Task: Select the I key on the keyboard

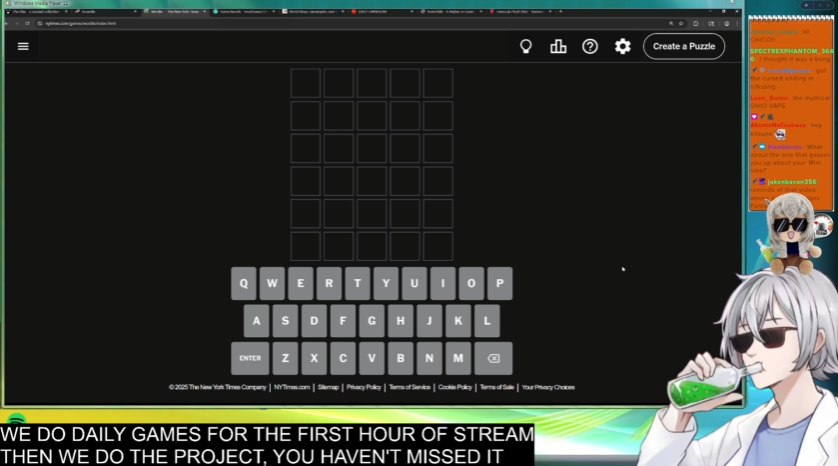Action: [x=443, y=283]
